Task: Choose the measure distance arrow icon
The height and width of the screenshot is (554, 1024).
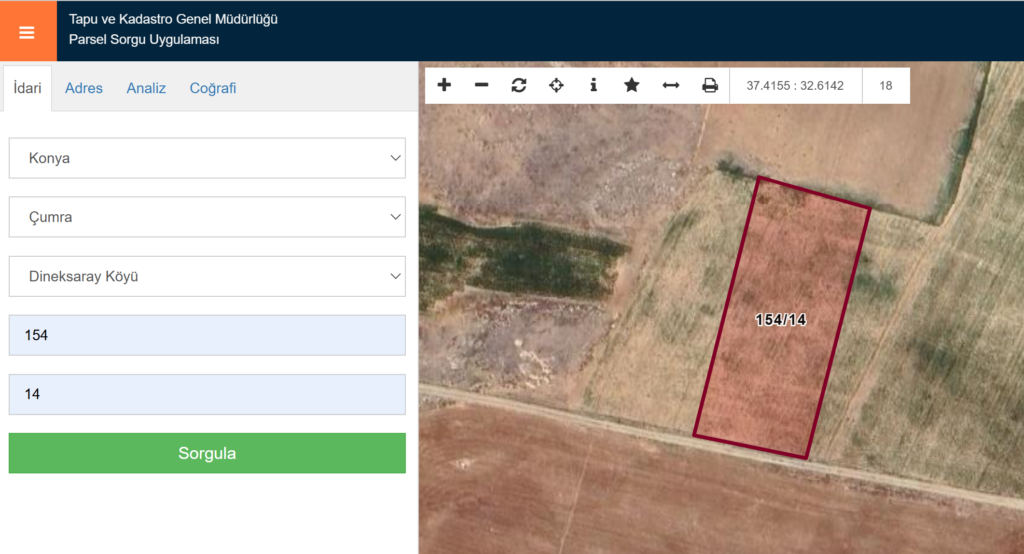Action: tap(671, 86)
